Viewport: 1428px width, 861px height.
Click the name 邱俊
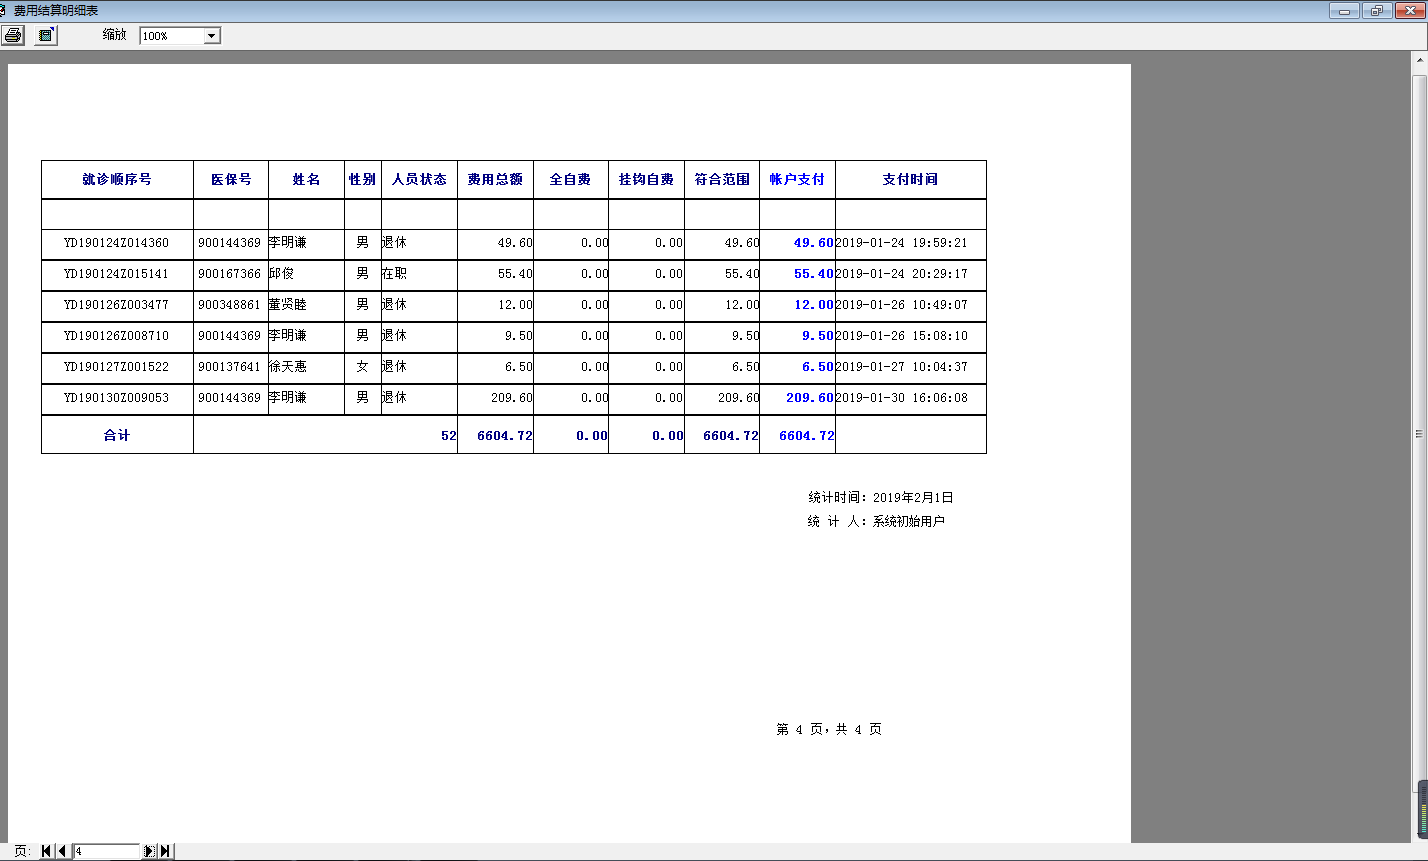click(281, 274)
